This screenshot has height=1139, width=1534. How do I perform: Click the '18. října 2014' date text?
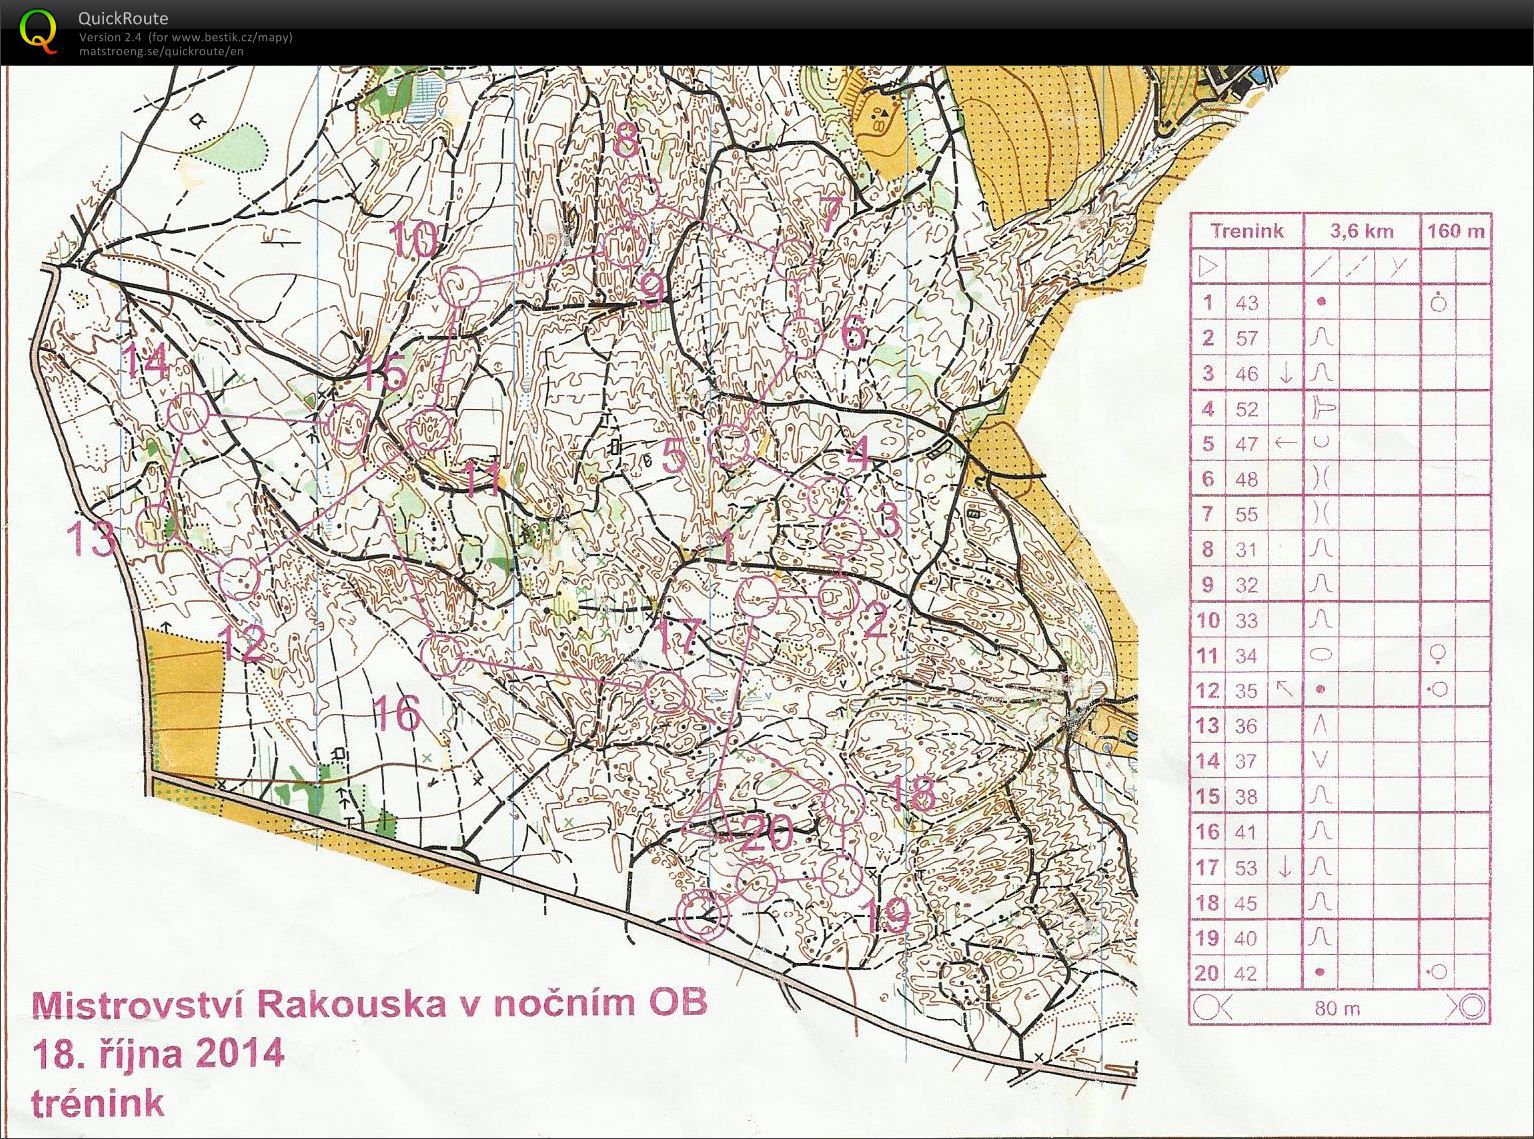158,1054
